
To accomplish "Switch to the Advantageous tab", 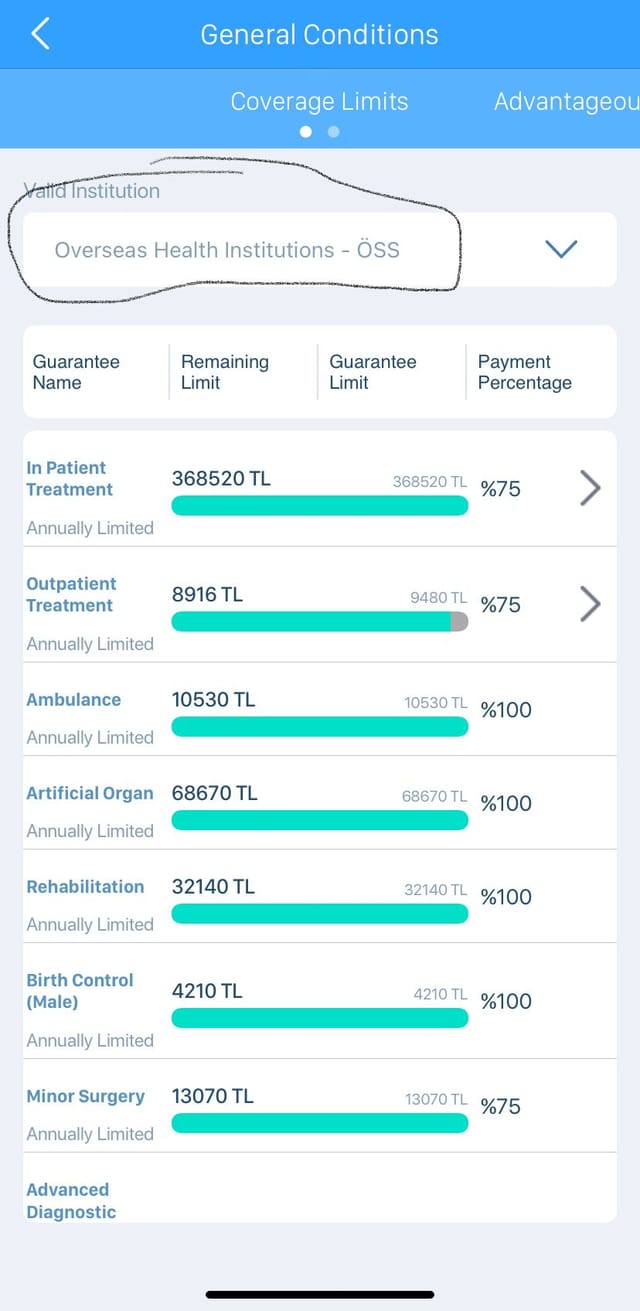I will pos(566,102).
